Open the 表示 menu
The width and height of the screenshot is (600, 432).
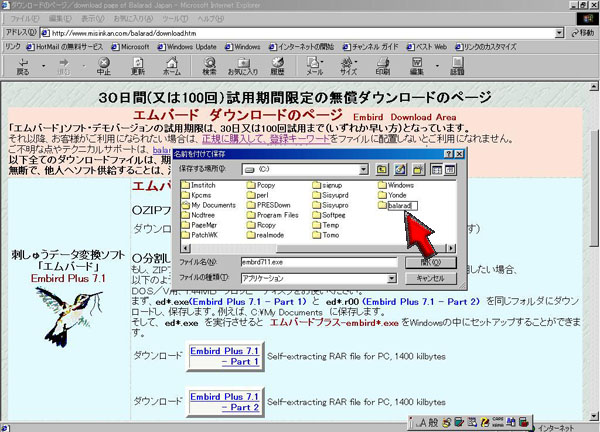click(92, 18)
